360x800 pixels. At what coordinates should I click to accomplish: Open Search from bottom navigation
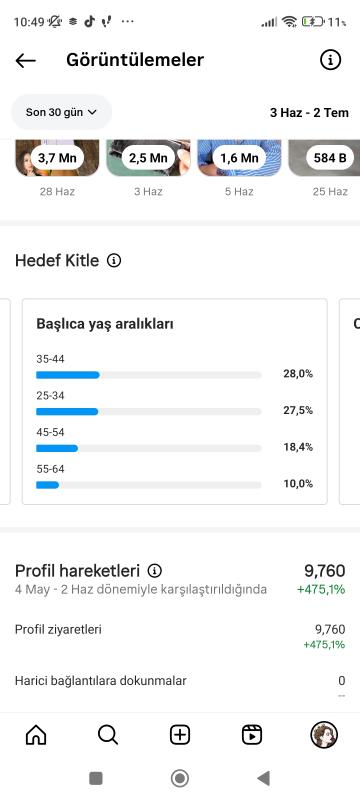tap(108, 735)
